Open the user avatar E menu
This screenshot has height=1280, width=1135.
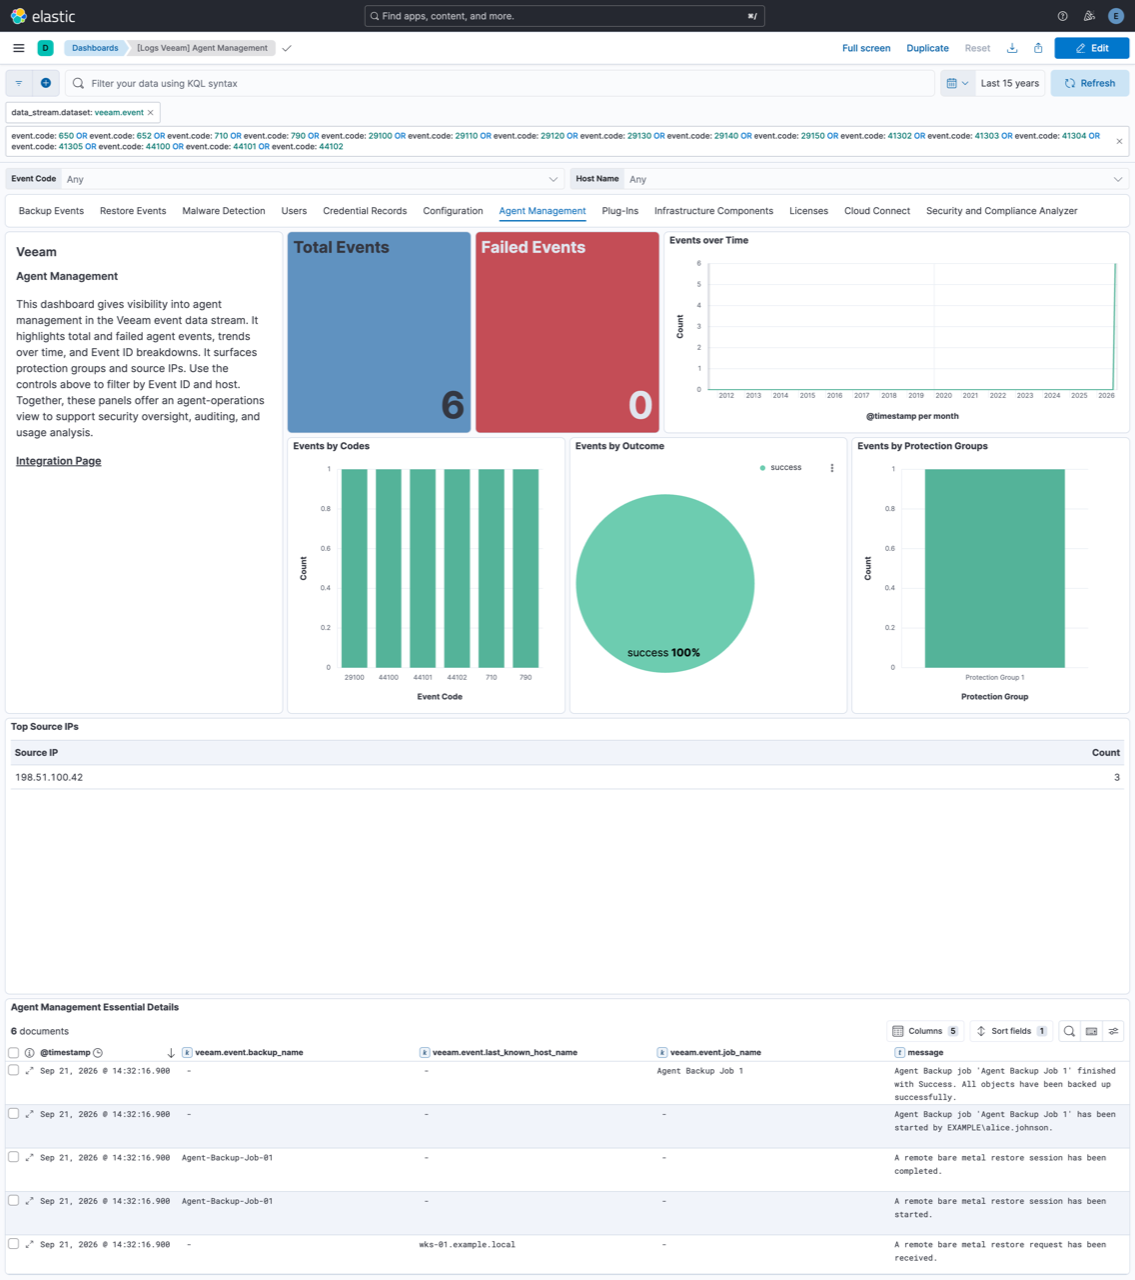pyautogui.click(x=1116, y=16)
